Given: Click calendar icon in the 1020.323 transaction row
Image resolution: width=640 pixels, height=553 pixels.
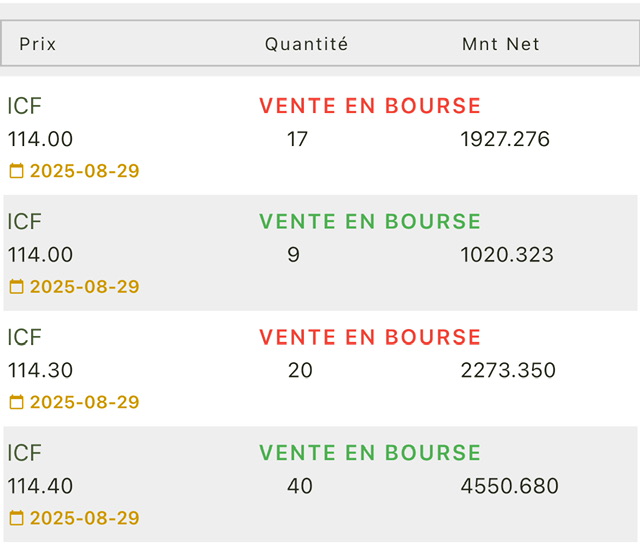Looking at the screenshot, I should [16, 286].
